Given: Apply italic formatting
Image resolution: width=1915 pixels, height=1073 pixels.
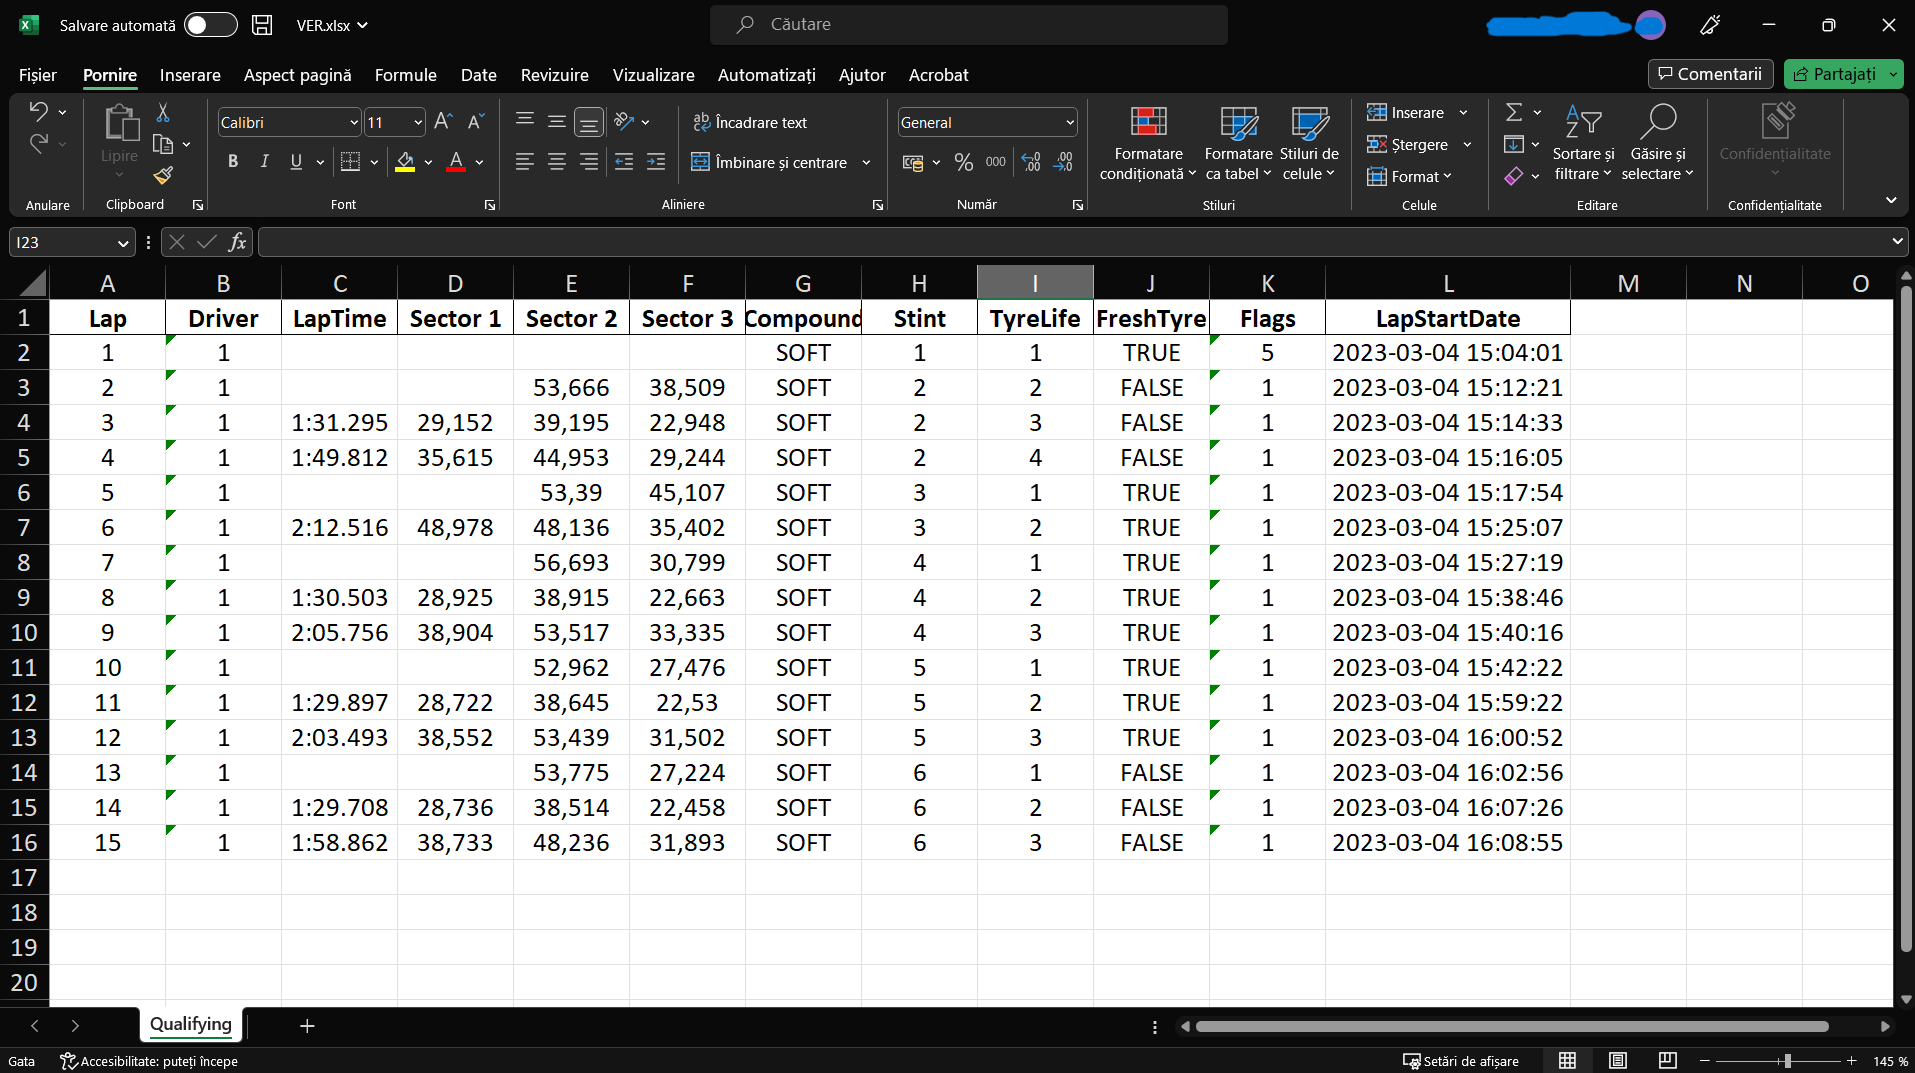Looking at the screenshot, I should [x=264, y=161].
